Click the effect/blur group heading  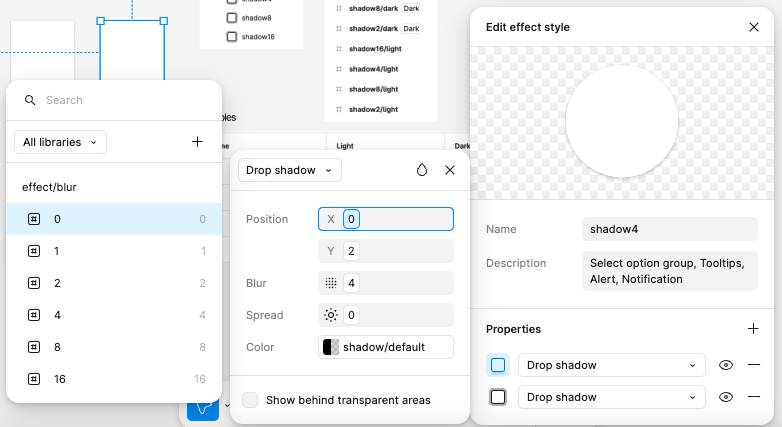coord(49,187)
